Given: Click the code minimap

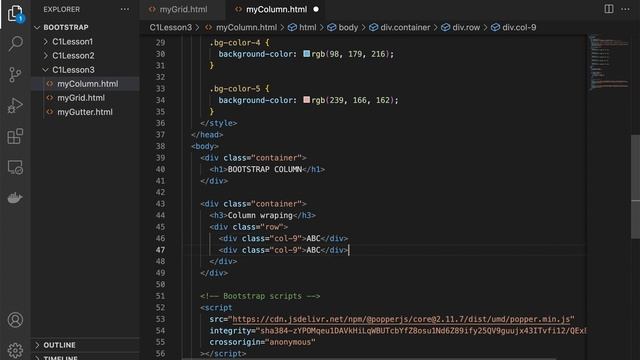Looking at the screenshot, I should pyautogui.click(x=609, y=61).
